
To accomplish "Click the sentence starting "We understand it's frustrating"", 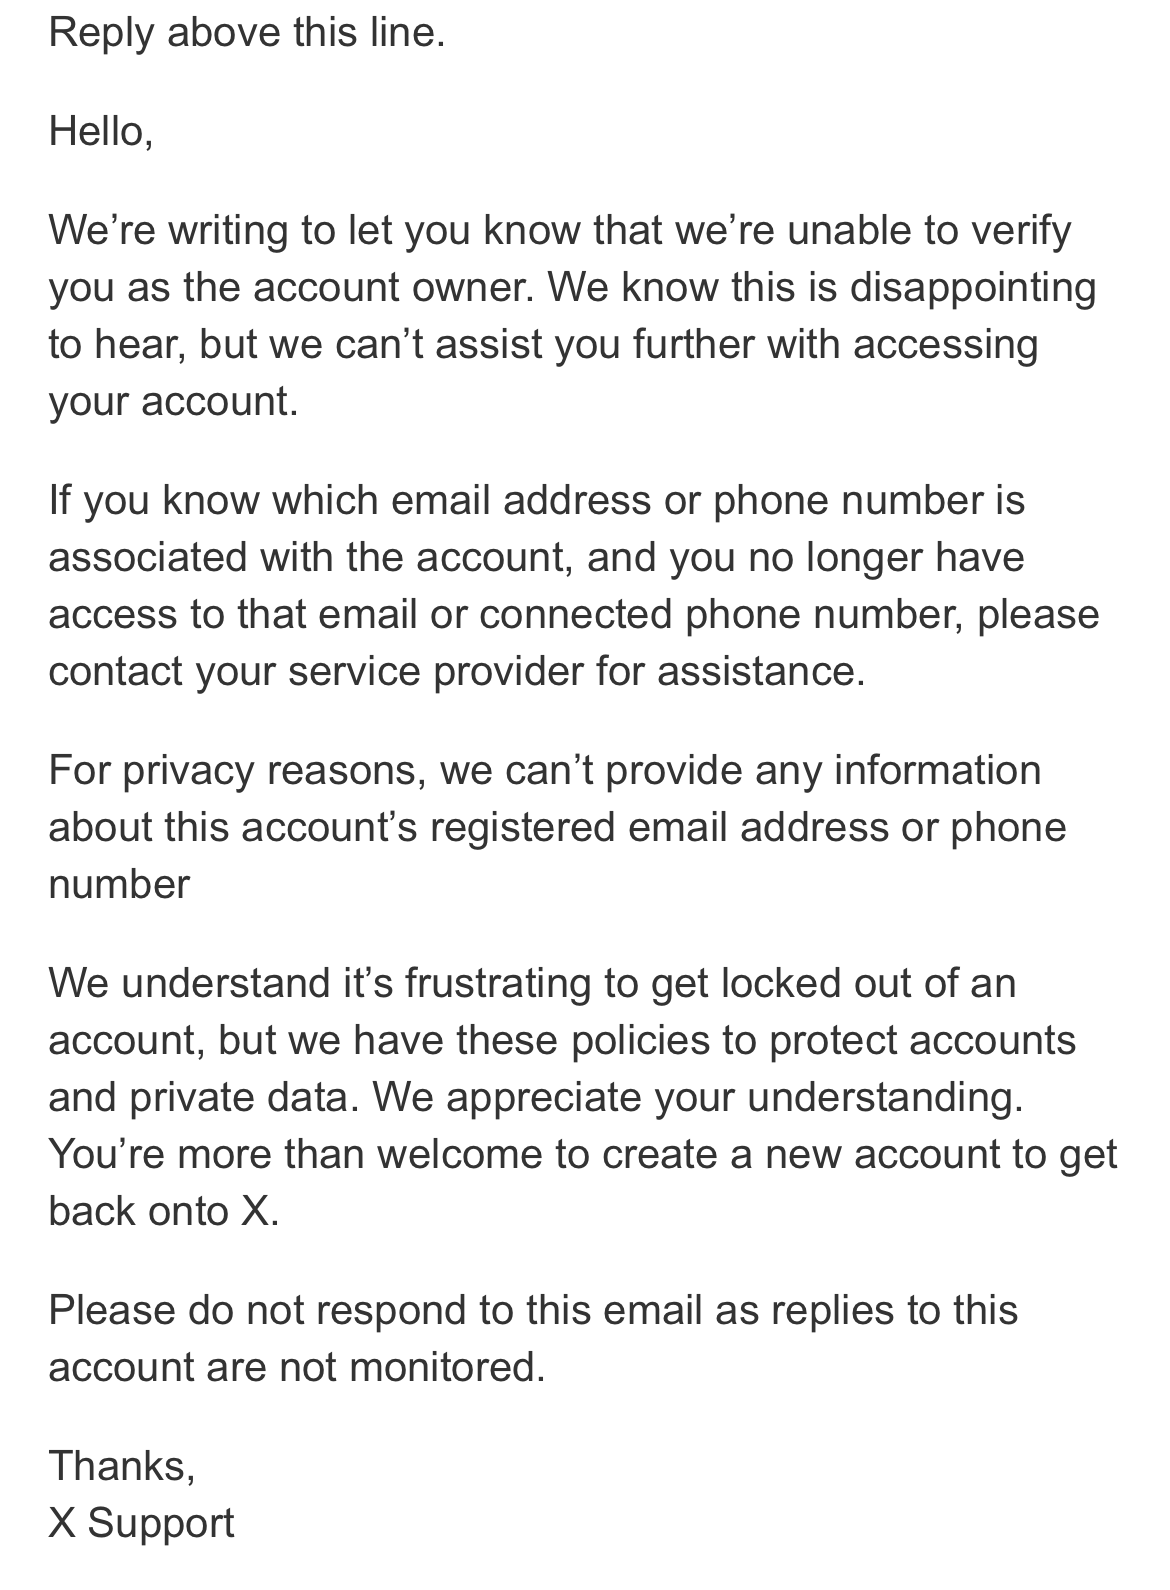I will point(531,983).
